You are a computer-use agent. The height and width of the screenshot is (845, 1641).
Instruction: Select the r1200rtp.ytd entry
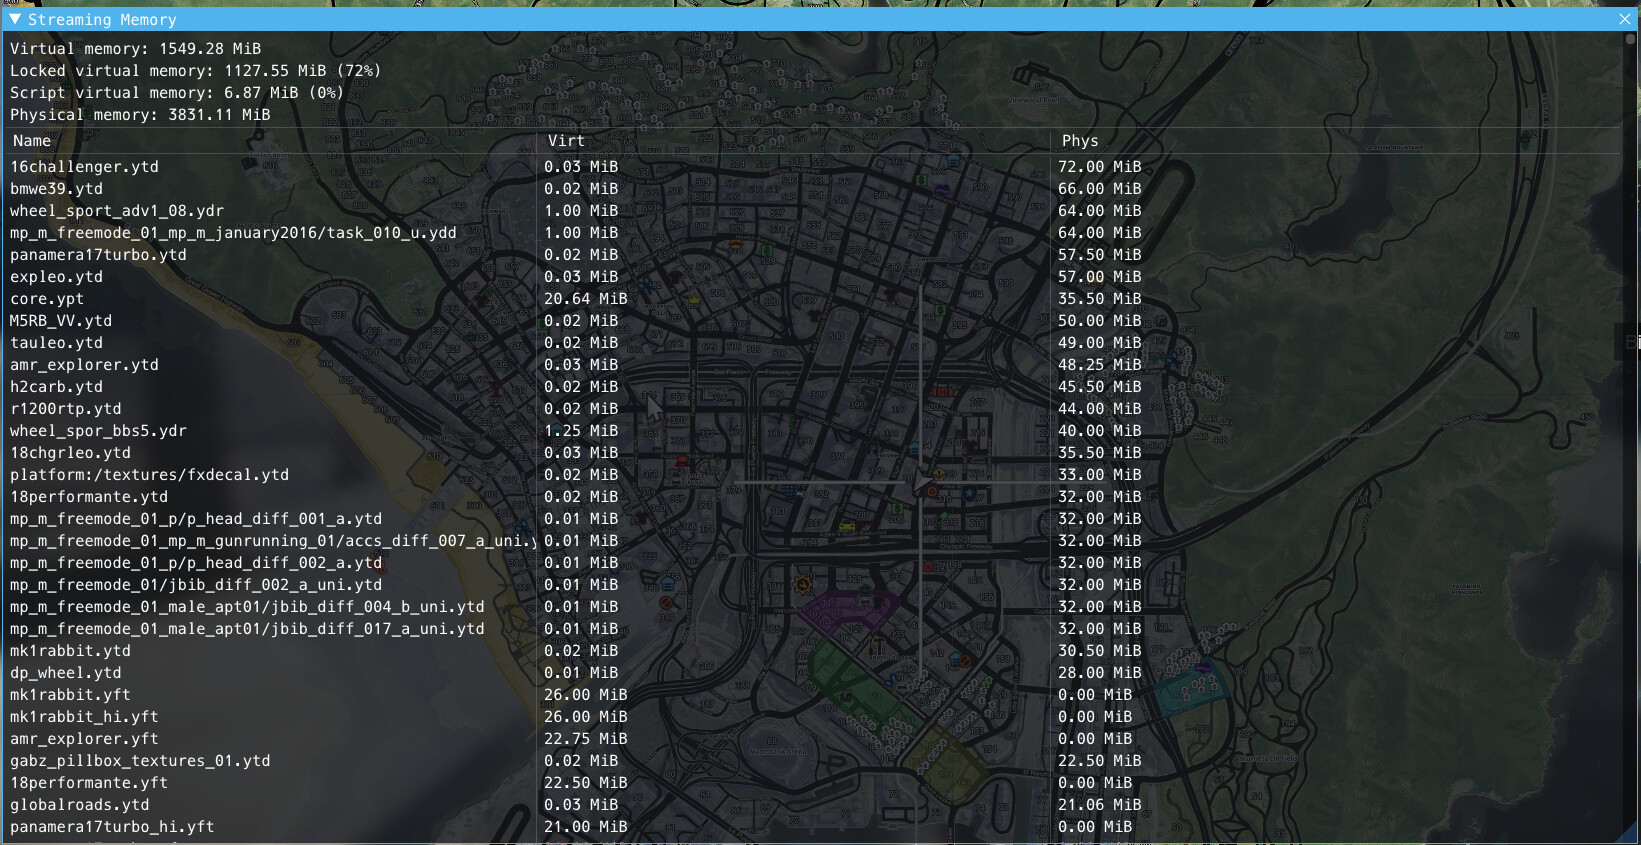[65, 409]
